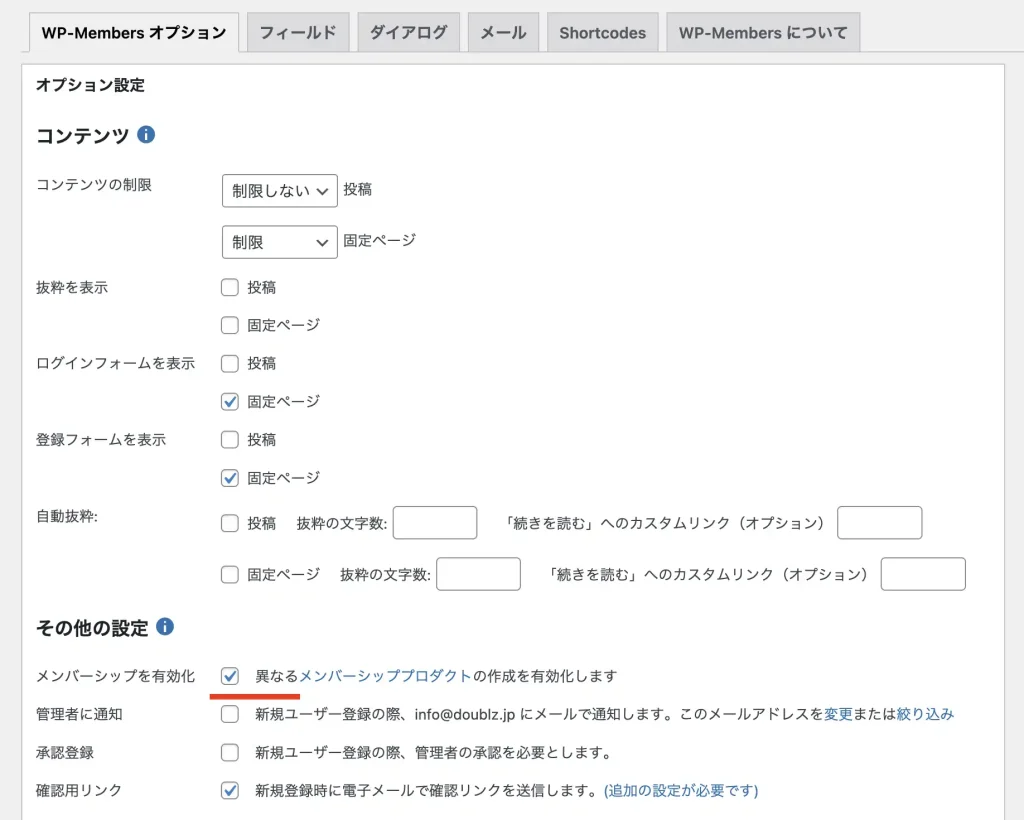Image resolution: width=1024 pixels, height=820 pixels.
Task: Open the 投稿 content restriction dropdown
Action: click(x=279, y=190)
